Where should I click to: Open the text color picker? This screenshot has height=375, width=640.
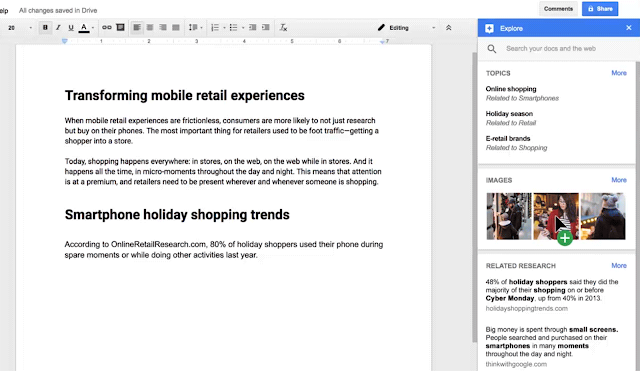pos(84,28)
